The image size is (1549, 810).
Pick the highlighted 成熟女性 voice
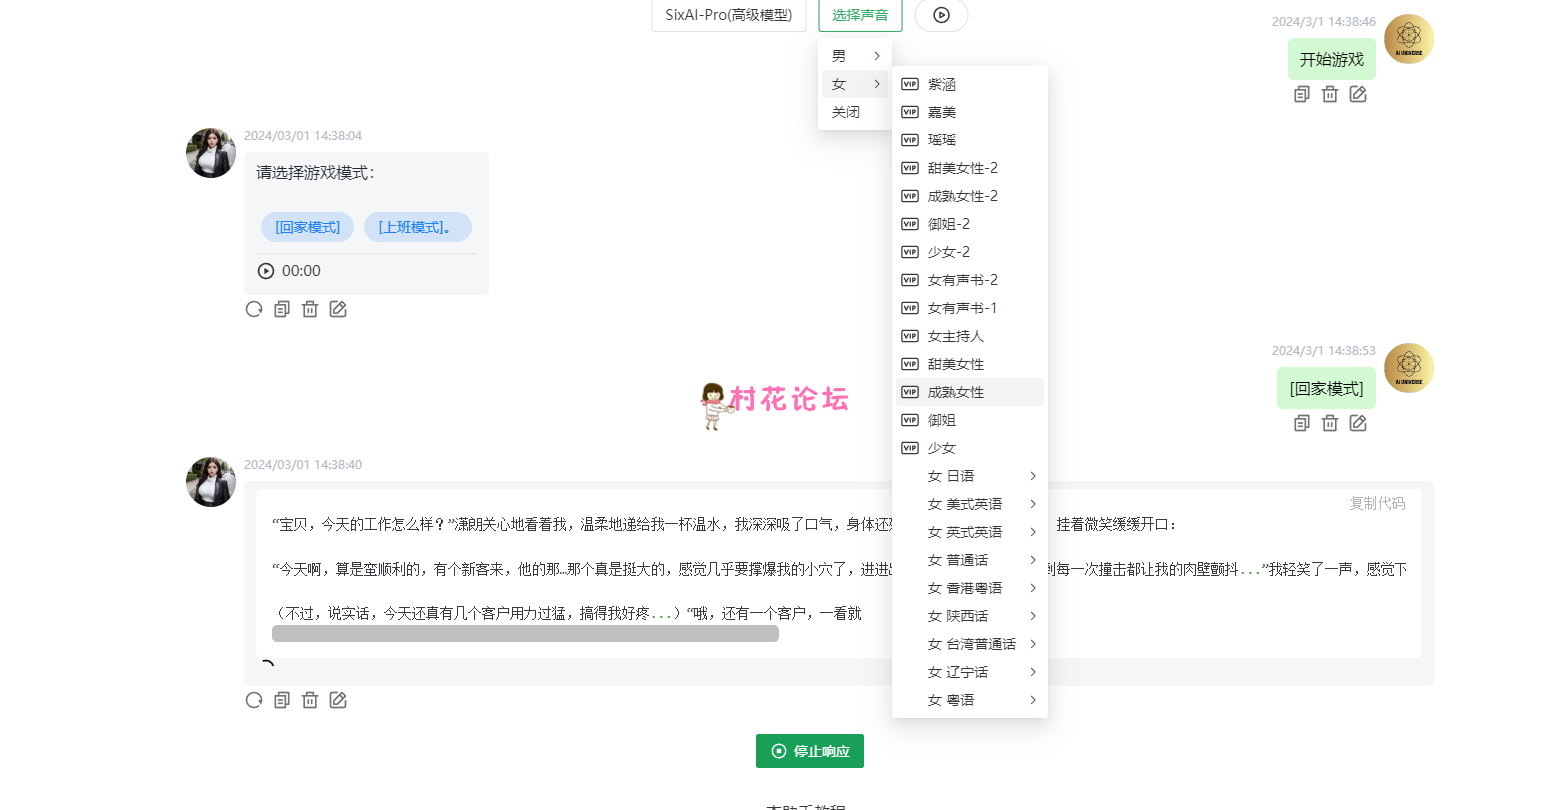[x=970, y=392]
